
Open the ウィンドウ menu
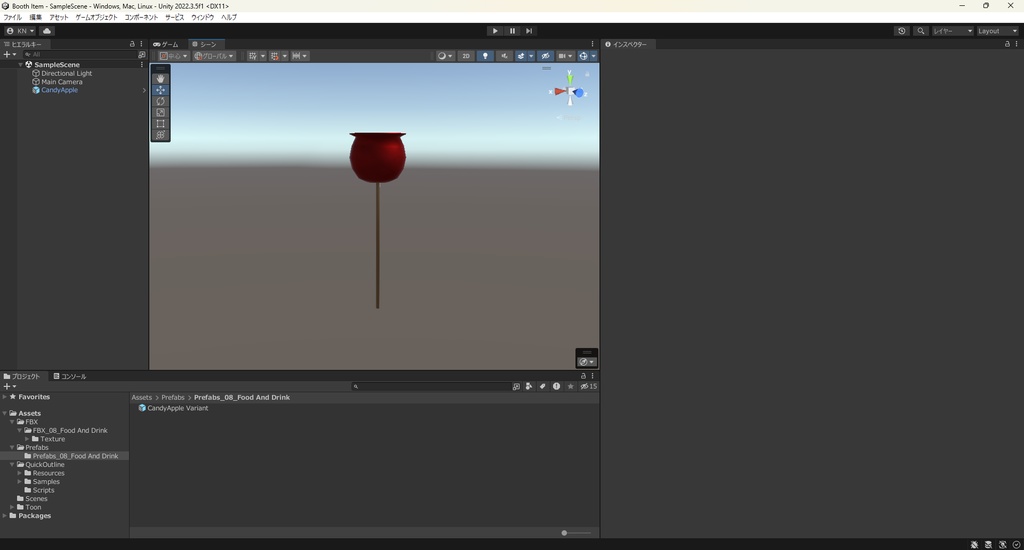202,17
